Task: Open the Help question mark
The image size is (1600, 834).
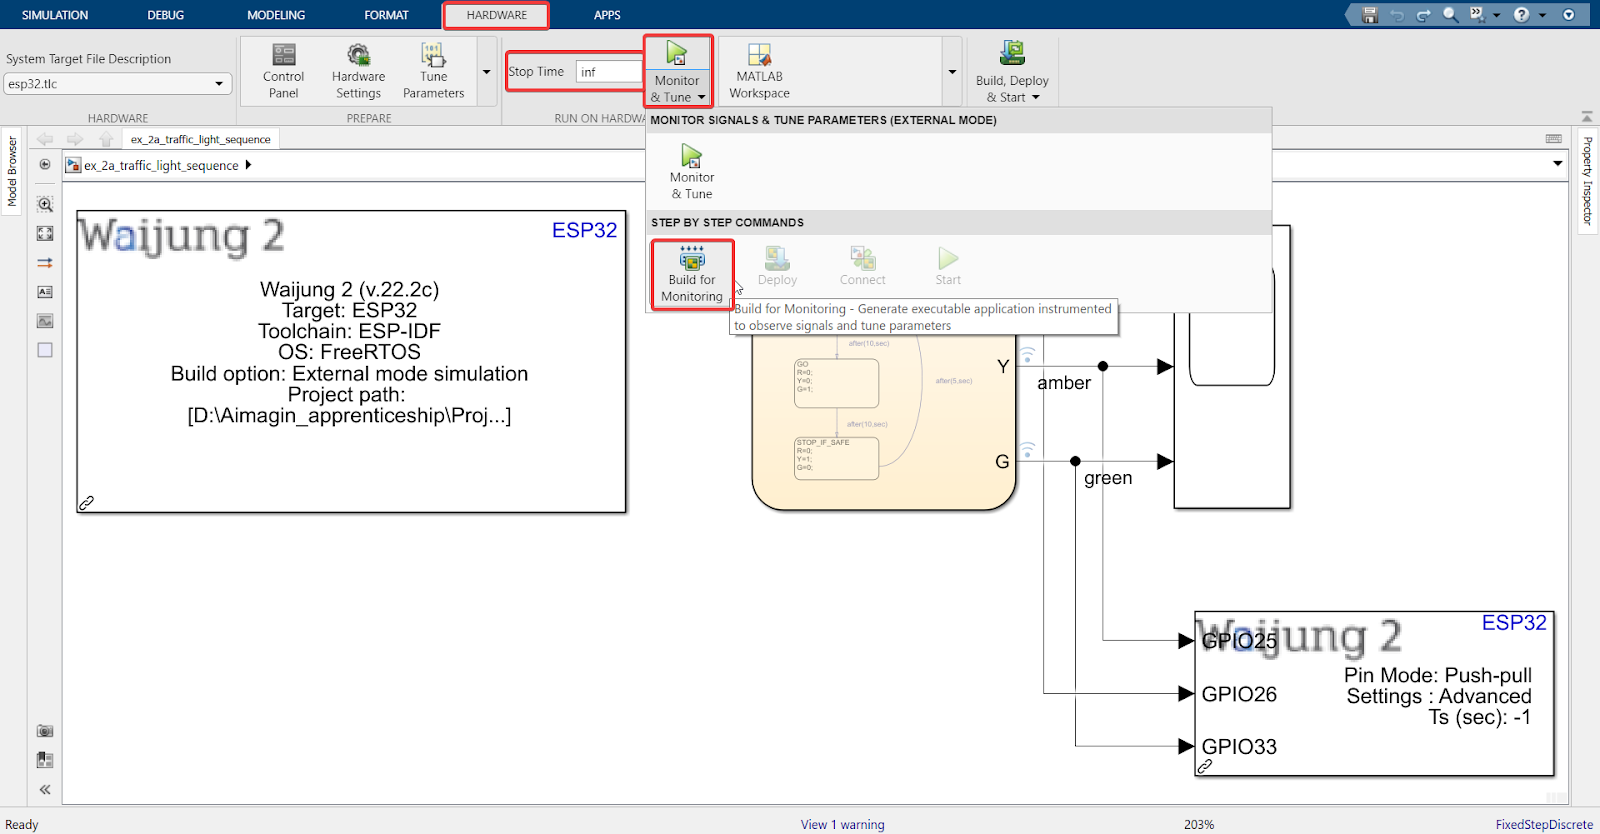Action: (x=1521, y=15)
